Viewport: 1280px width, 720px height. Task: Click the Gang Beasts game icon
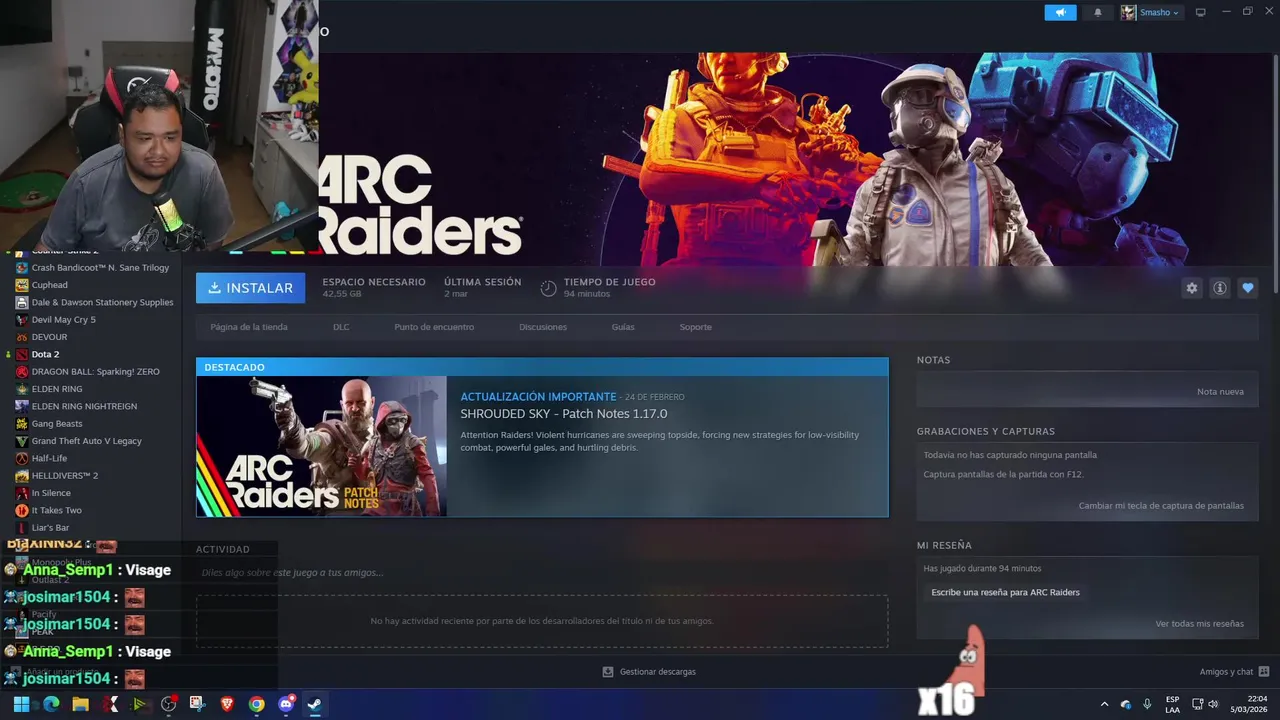point(22,424)
